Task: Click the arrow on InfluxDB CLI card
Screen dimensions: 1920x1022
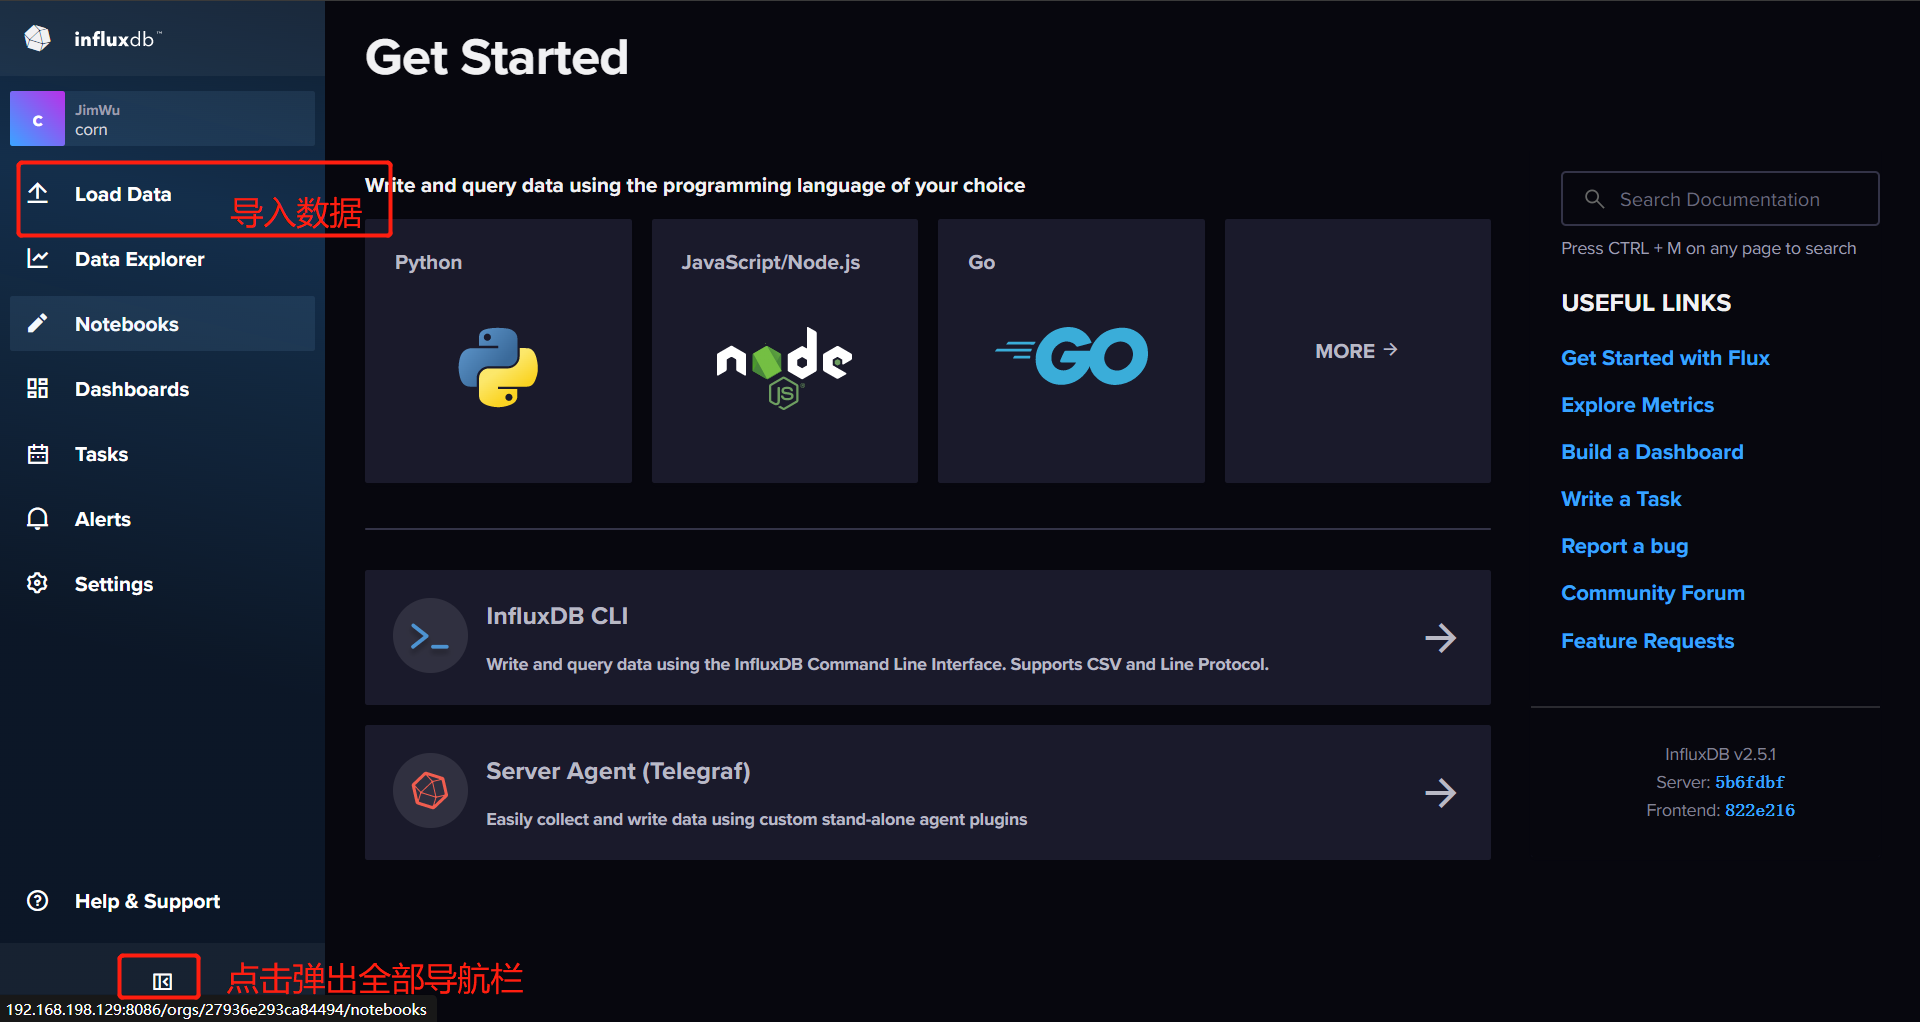Action: [1440, 638]
